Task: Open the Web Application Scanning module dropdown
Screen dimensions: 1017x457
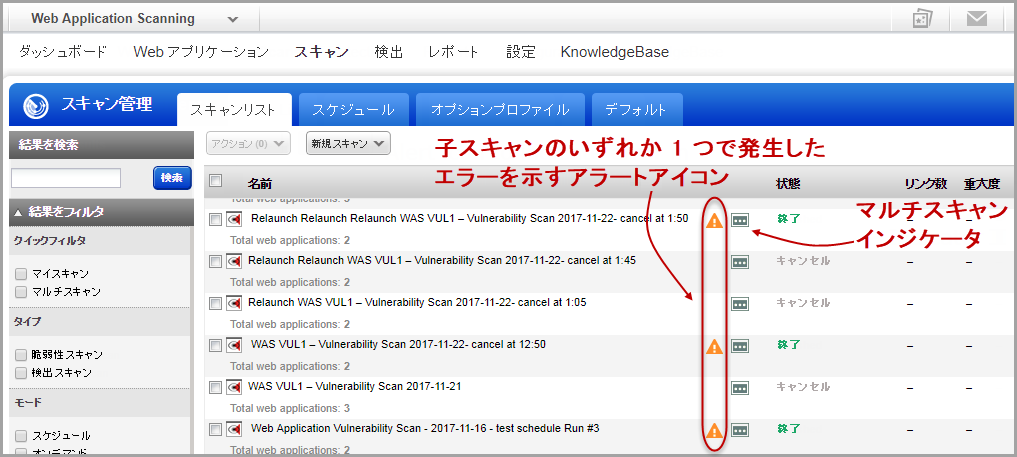Action: coord(232,19)
